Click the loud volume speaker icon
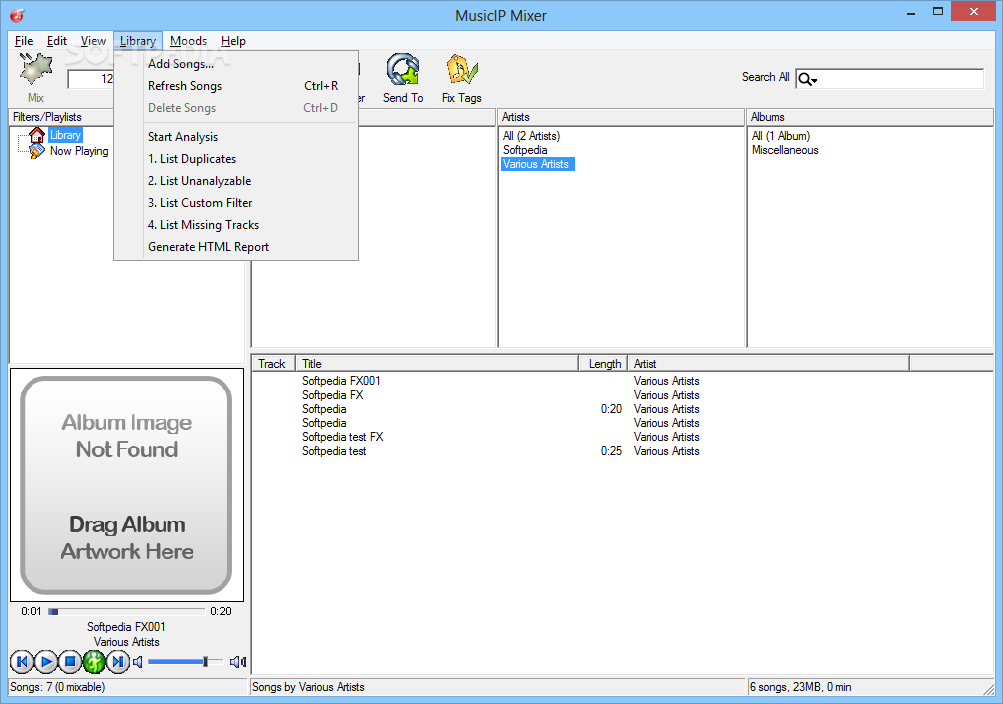Viewport: 1003px width, 704px height. point(238,662)
